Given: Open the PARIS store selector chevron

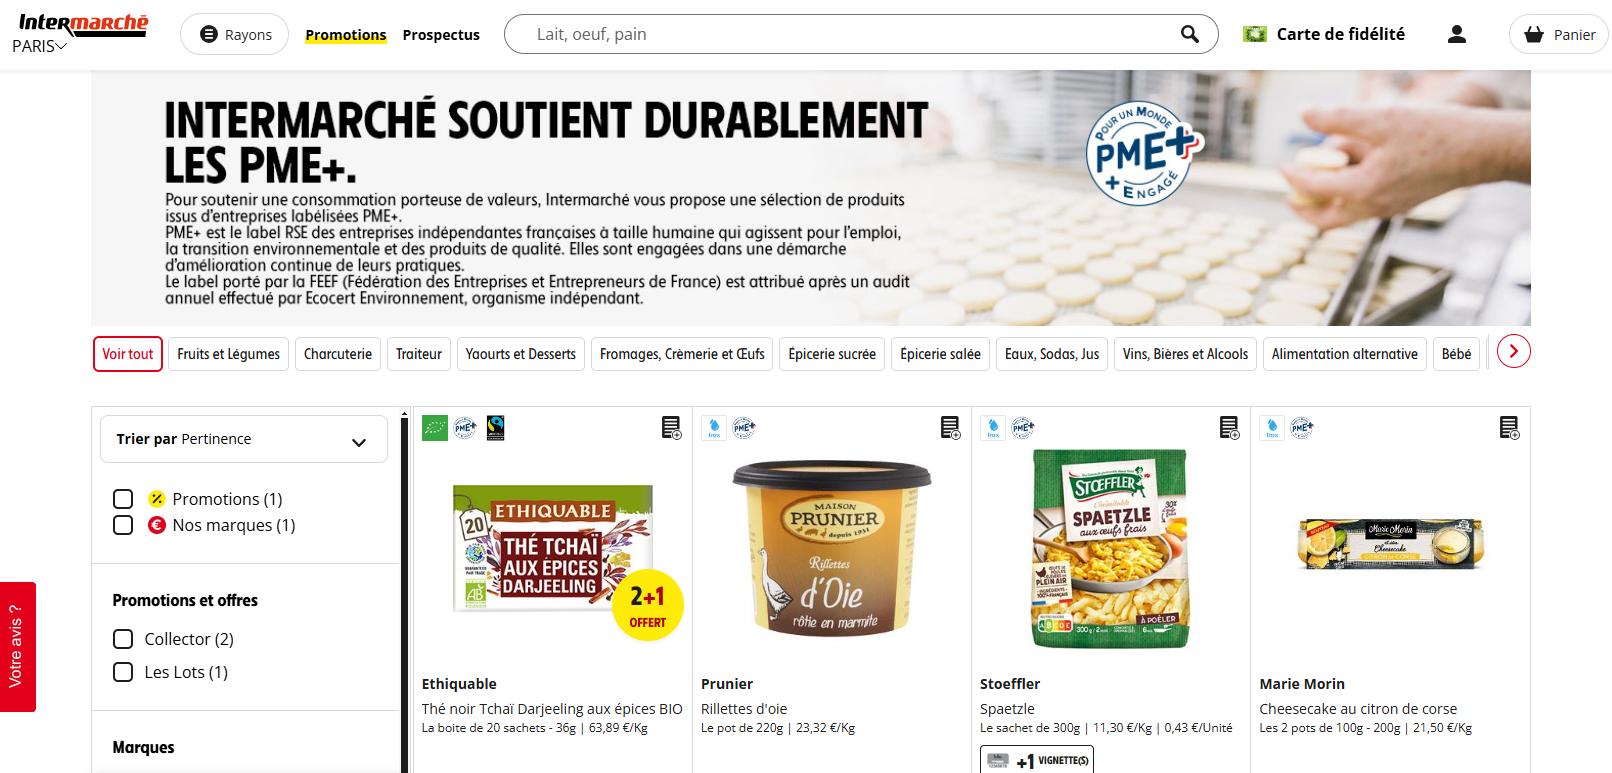Looking at the screenshot, I should pyautogui.click(x=62, y=46).
